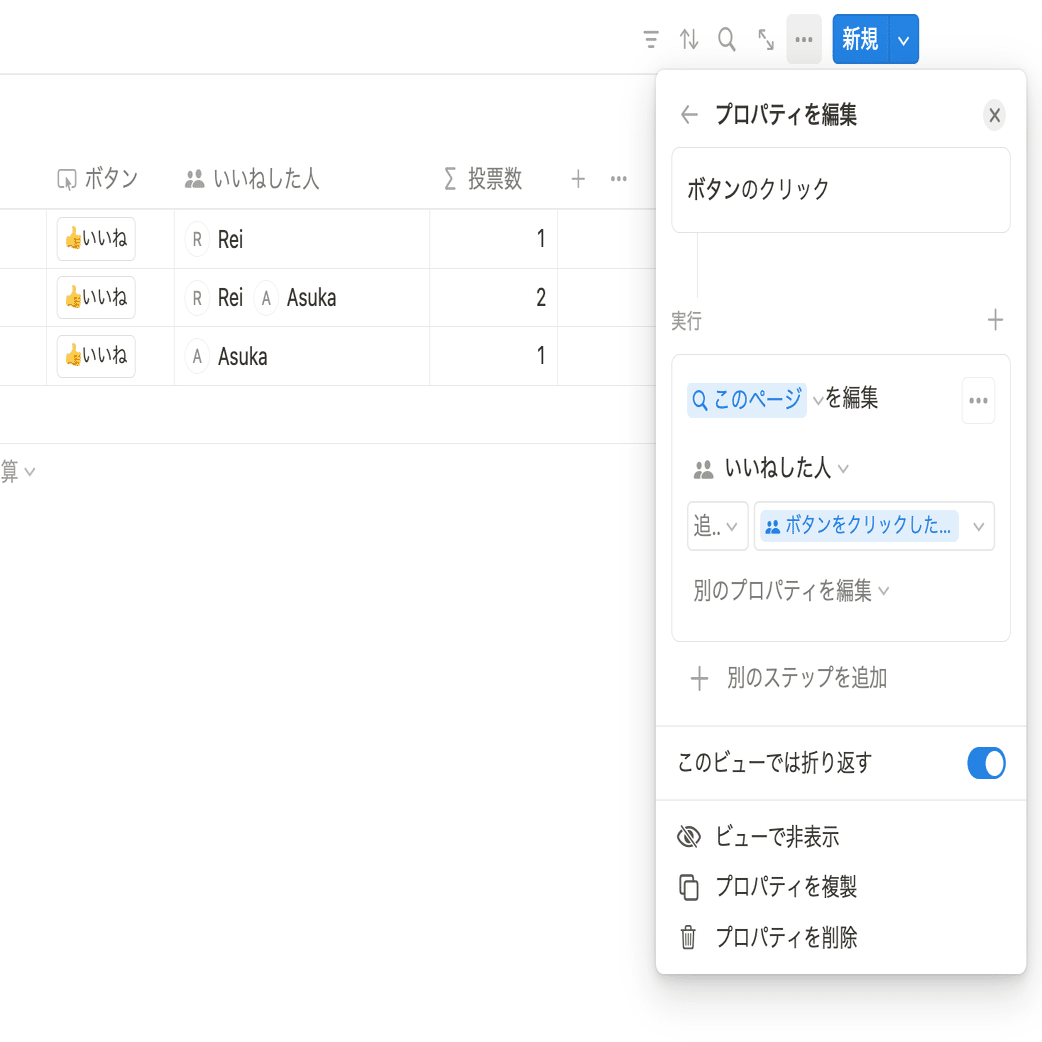Open view options three-dot menu
The width and height of the screenshot is (1042, 1042).
click(803, 39)
